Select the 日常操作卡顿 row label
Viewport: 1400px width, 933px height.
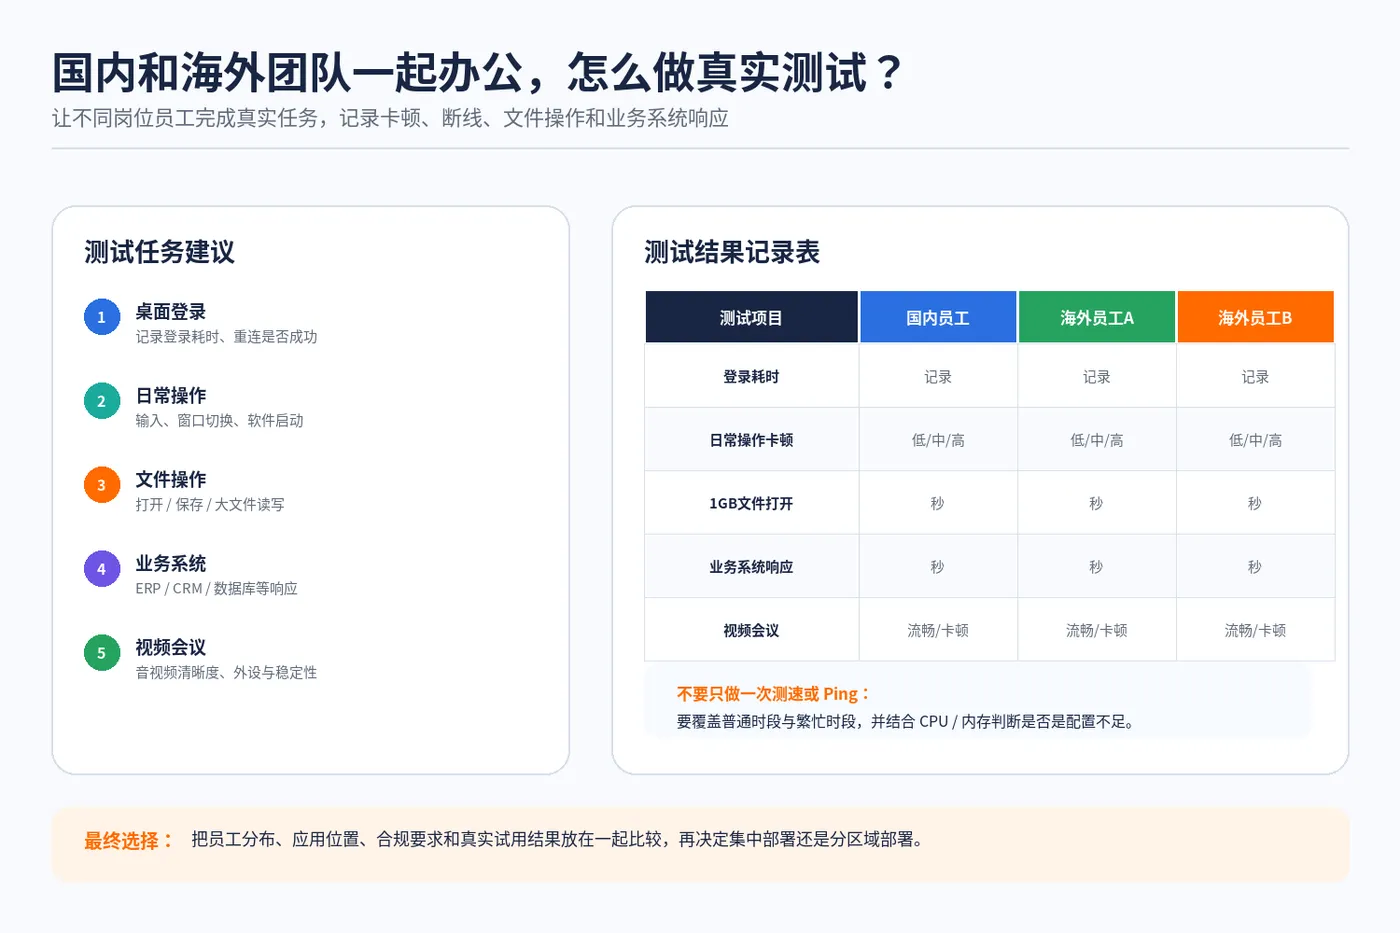tap(751, 439)
